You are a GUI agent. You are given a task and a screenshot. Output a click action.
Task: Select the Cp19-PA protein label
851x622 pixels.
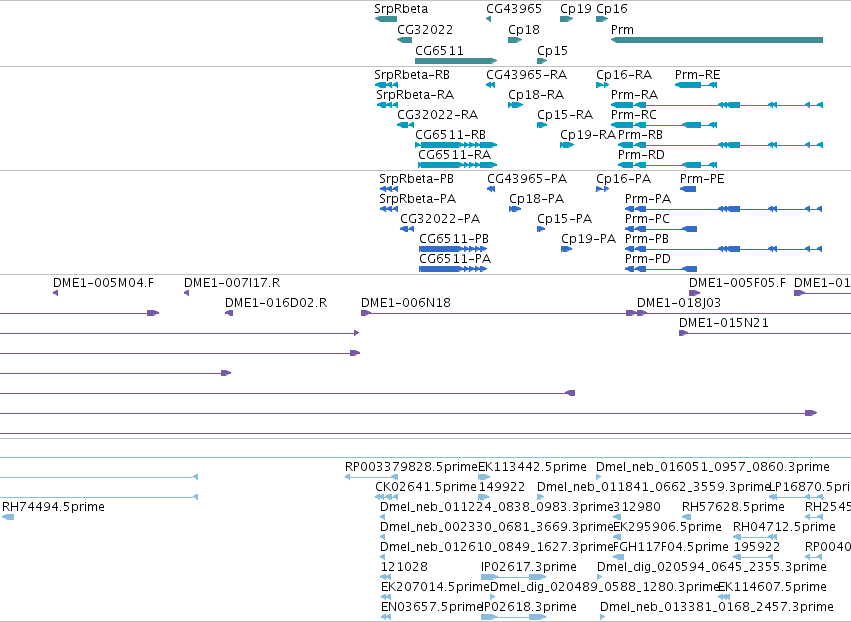(x=589, y=239)
